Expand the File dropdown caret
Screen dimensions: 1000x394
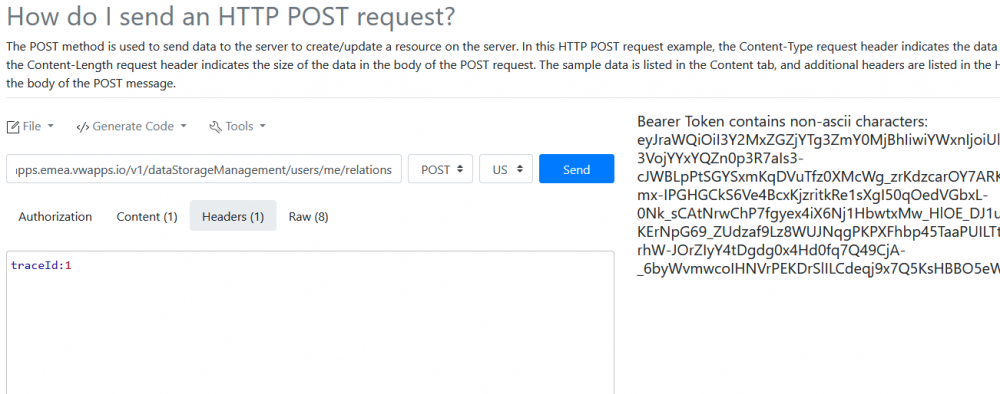pos(51,126)
